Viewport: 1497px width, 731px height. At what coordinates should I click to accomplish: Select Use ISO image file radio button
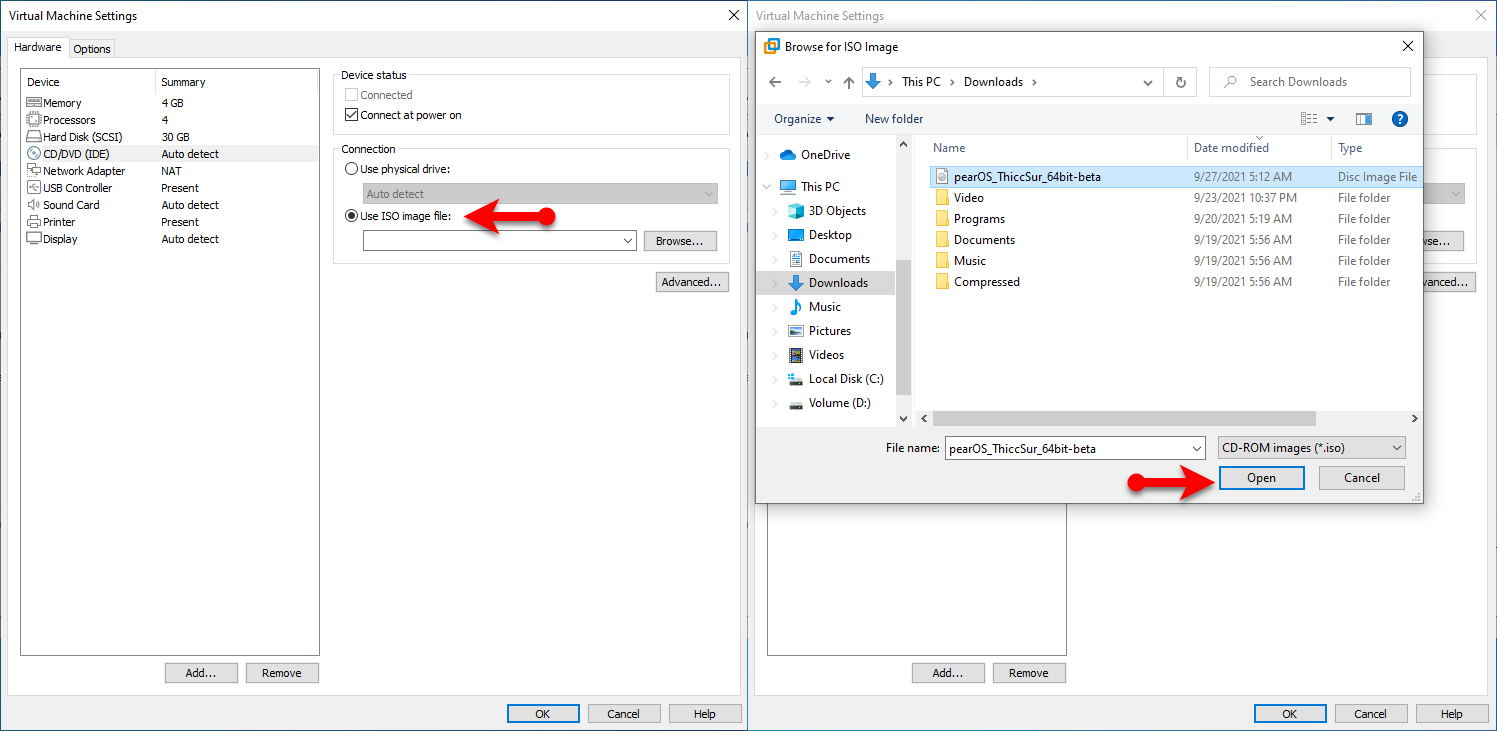[x=351, y=216]
